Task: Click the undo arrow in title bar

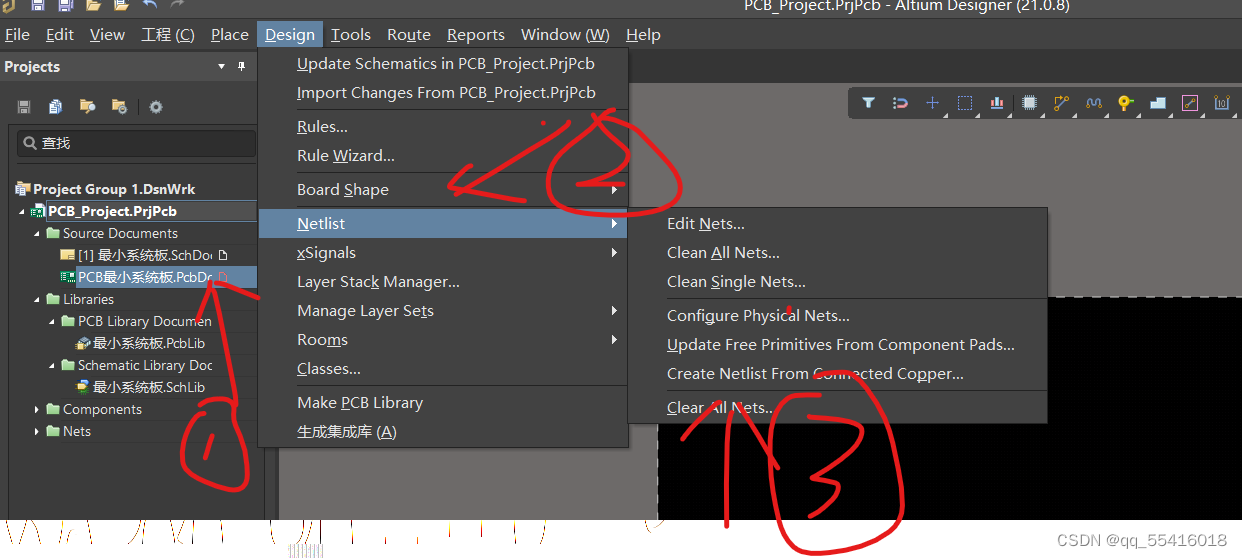Action: tap(150, 6)
